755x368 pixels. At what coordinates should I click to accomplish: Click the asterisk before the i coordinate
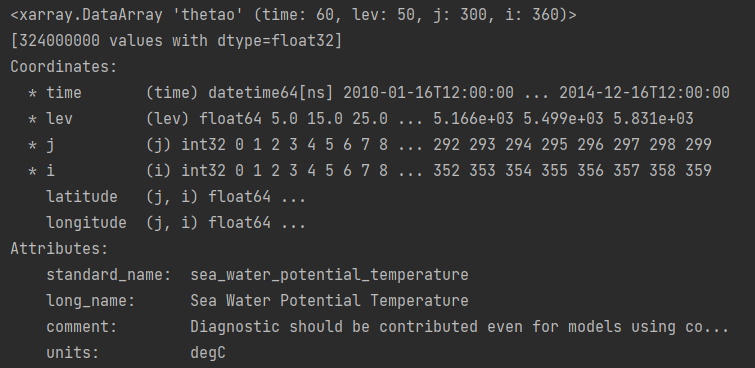click(32, 171)
